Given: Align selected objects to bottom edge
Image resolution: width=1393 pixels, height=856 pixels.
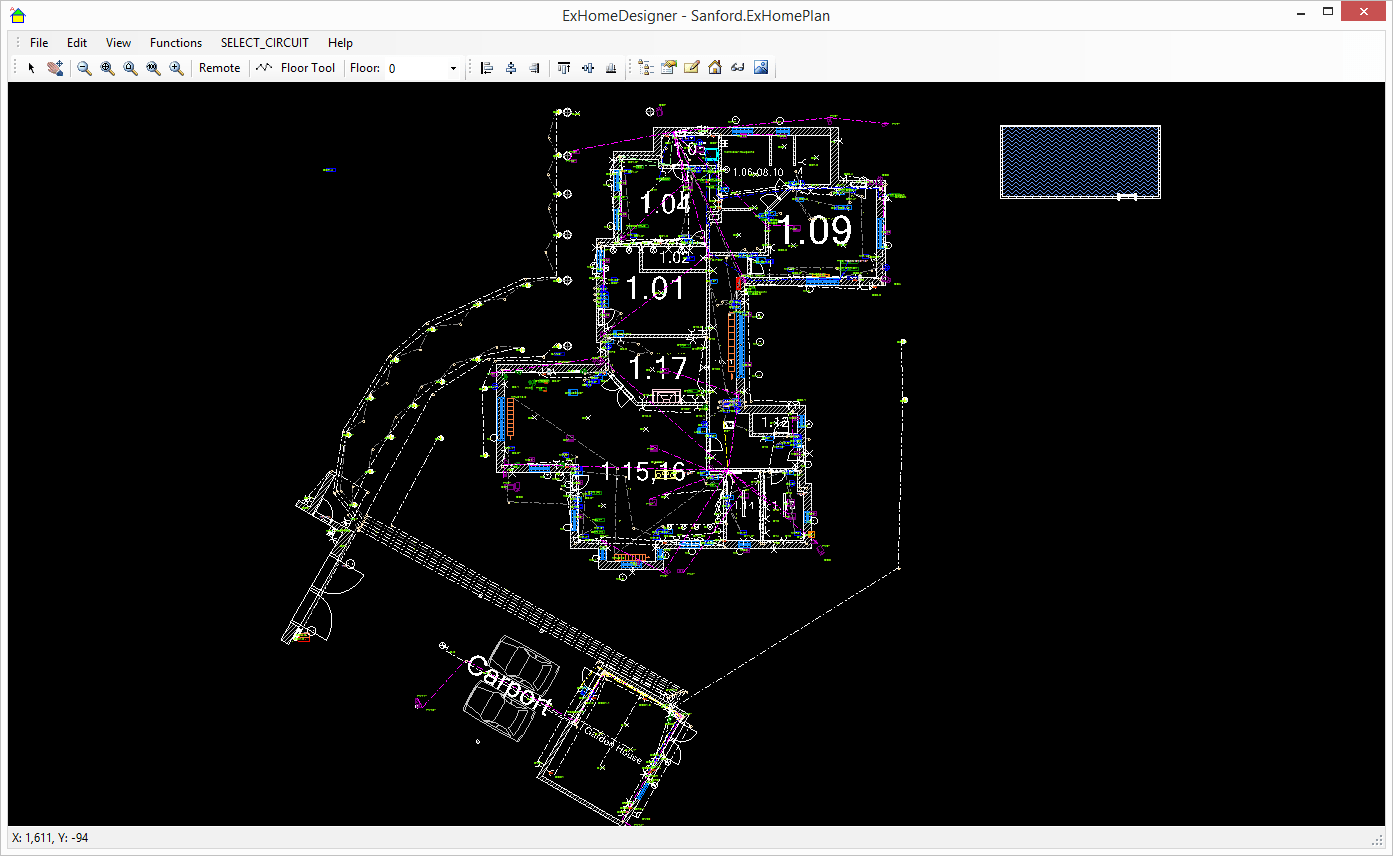Looking at the screenshot, I should (x=611, y=68).
